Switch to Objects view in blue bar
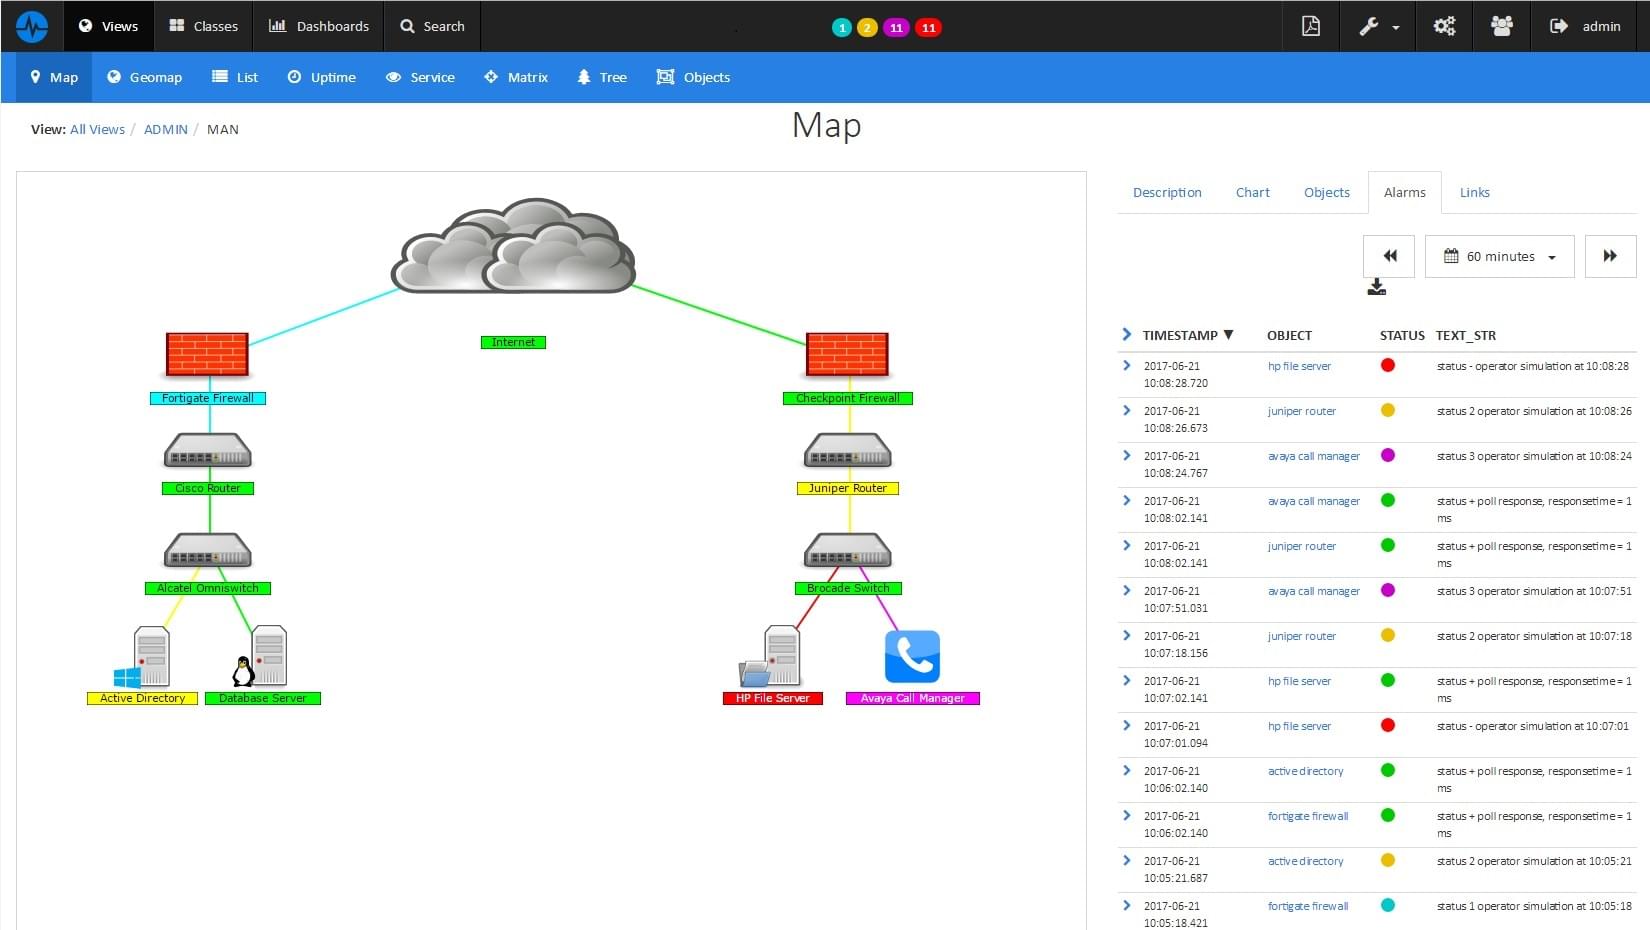 pos(693,77)
